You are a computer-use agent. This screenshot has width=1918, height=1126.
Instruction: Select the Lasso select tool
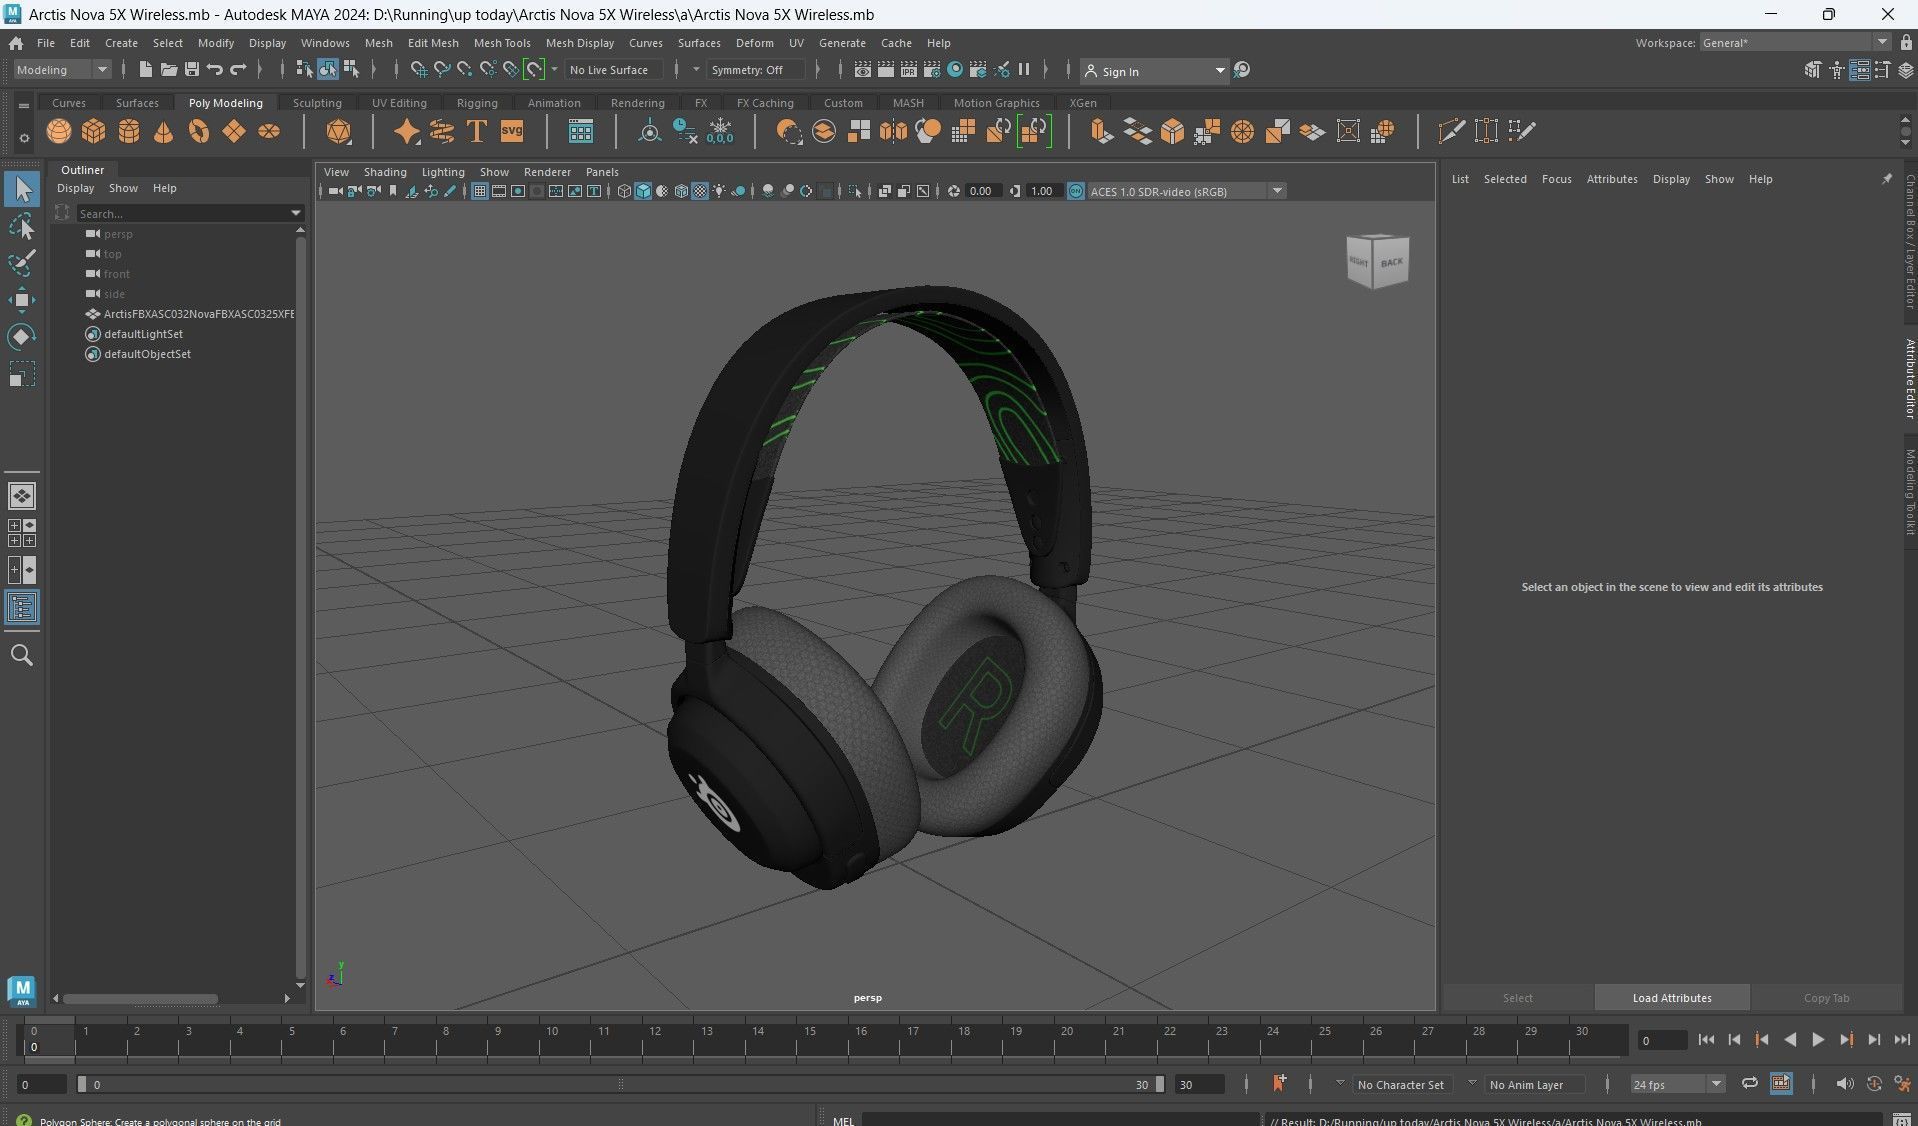[x=21, y=227]
